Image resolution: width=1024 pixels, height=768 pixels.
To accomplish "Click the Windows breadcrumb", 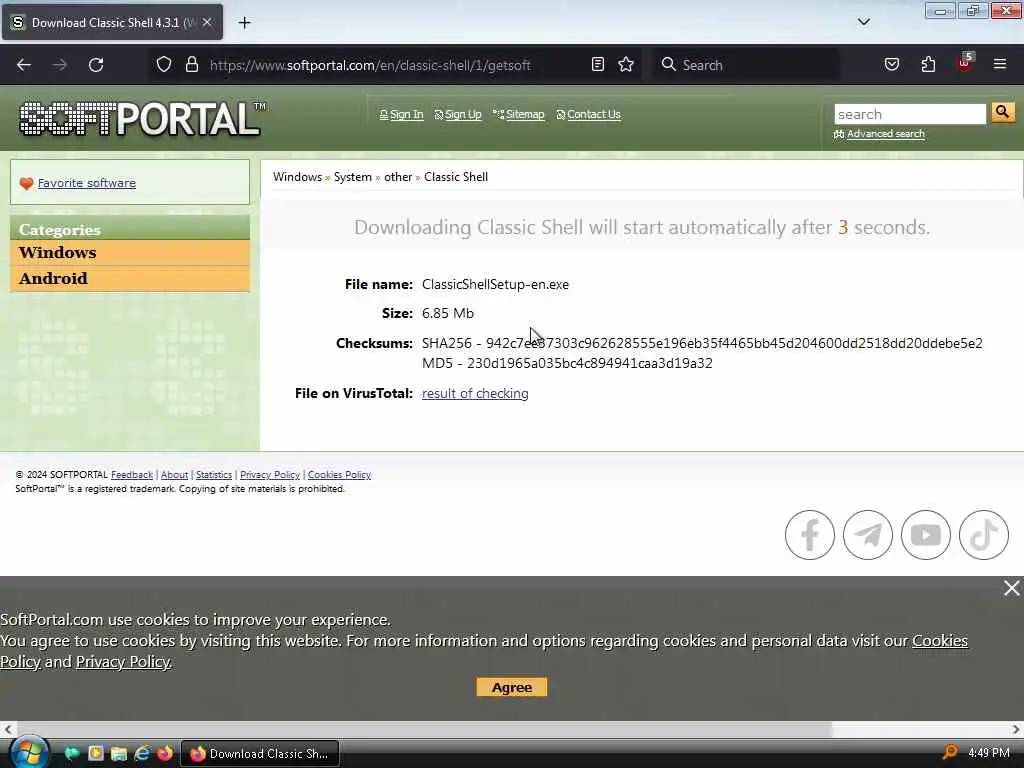I will pyautogui.click(x=297, y=177).
